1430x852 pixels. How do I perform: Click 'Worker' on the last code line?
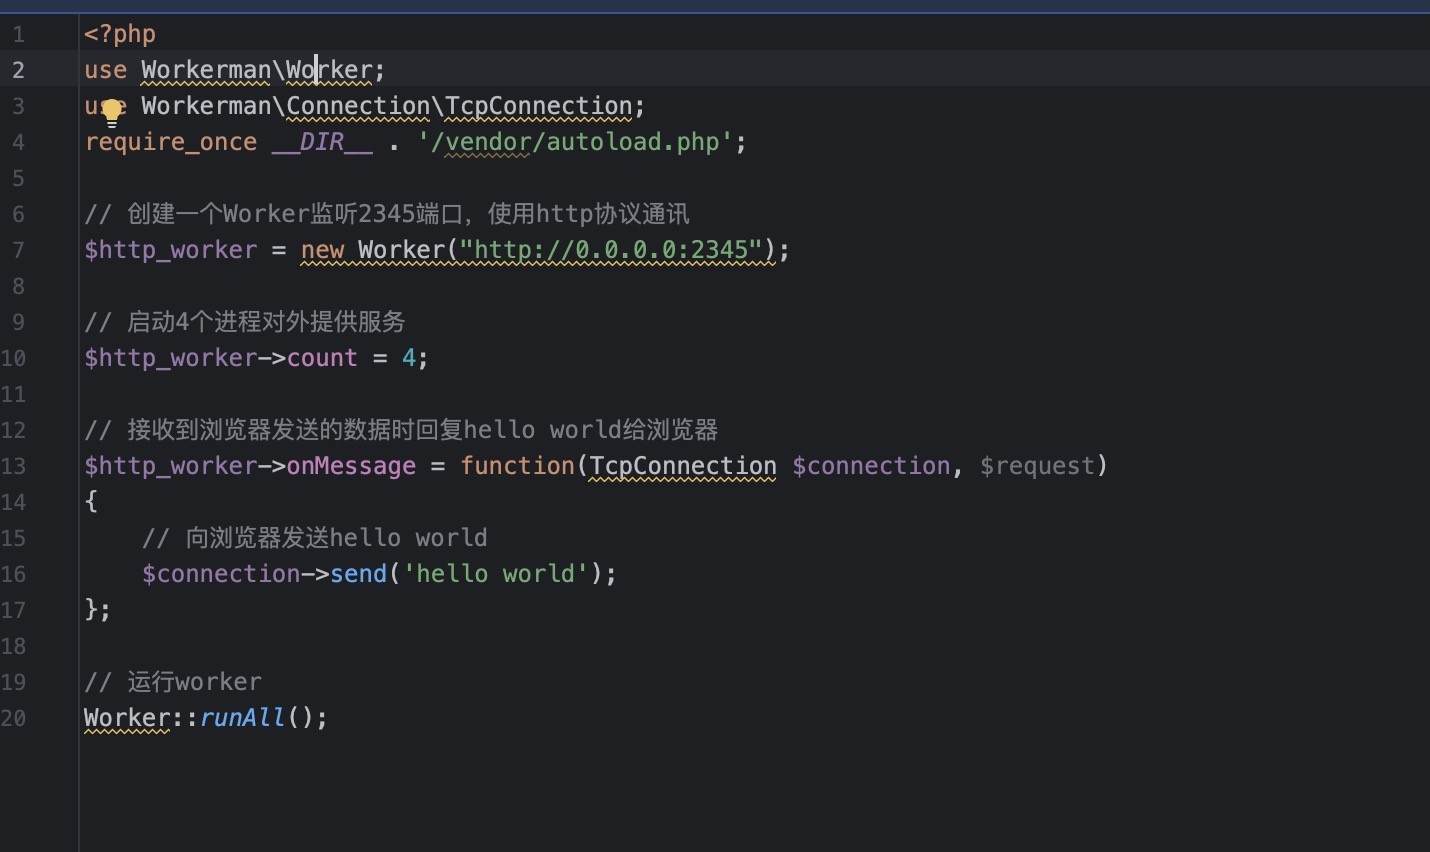pyautogui.click(x=127, y=718)
